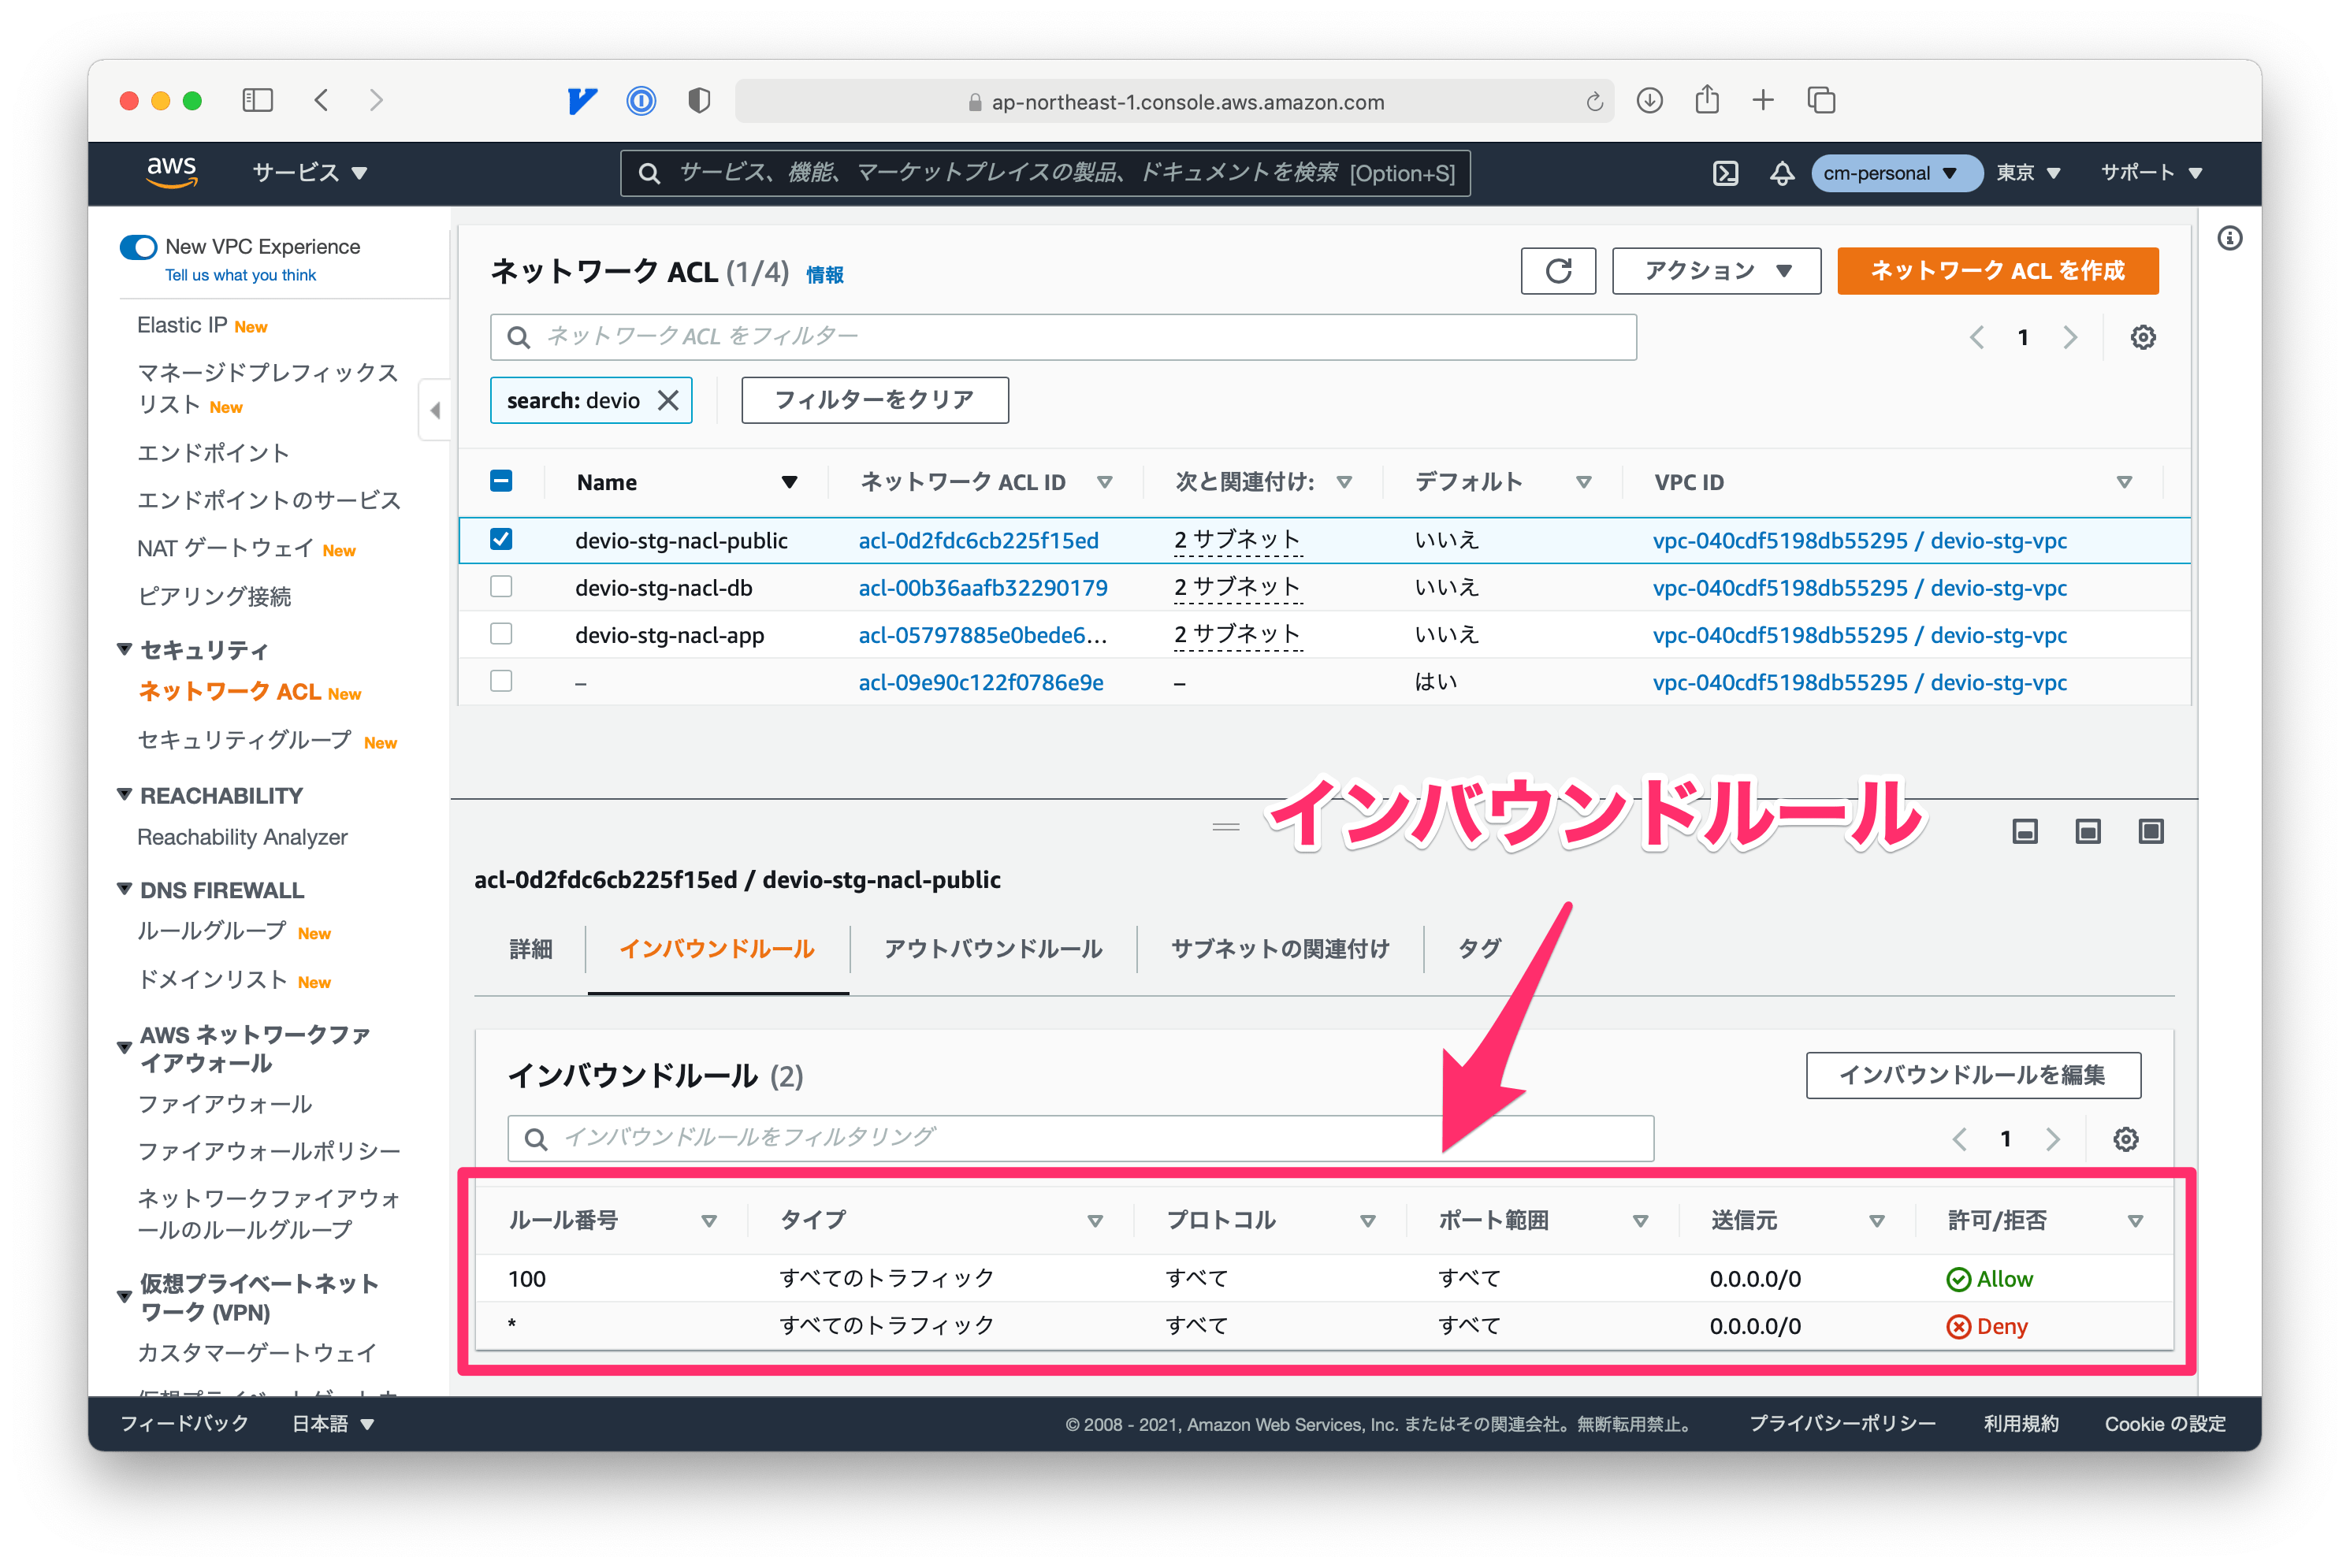Open inbound rules settings gear
Viewport: 2350px width, 1568px height.
(2126, 1138)
